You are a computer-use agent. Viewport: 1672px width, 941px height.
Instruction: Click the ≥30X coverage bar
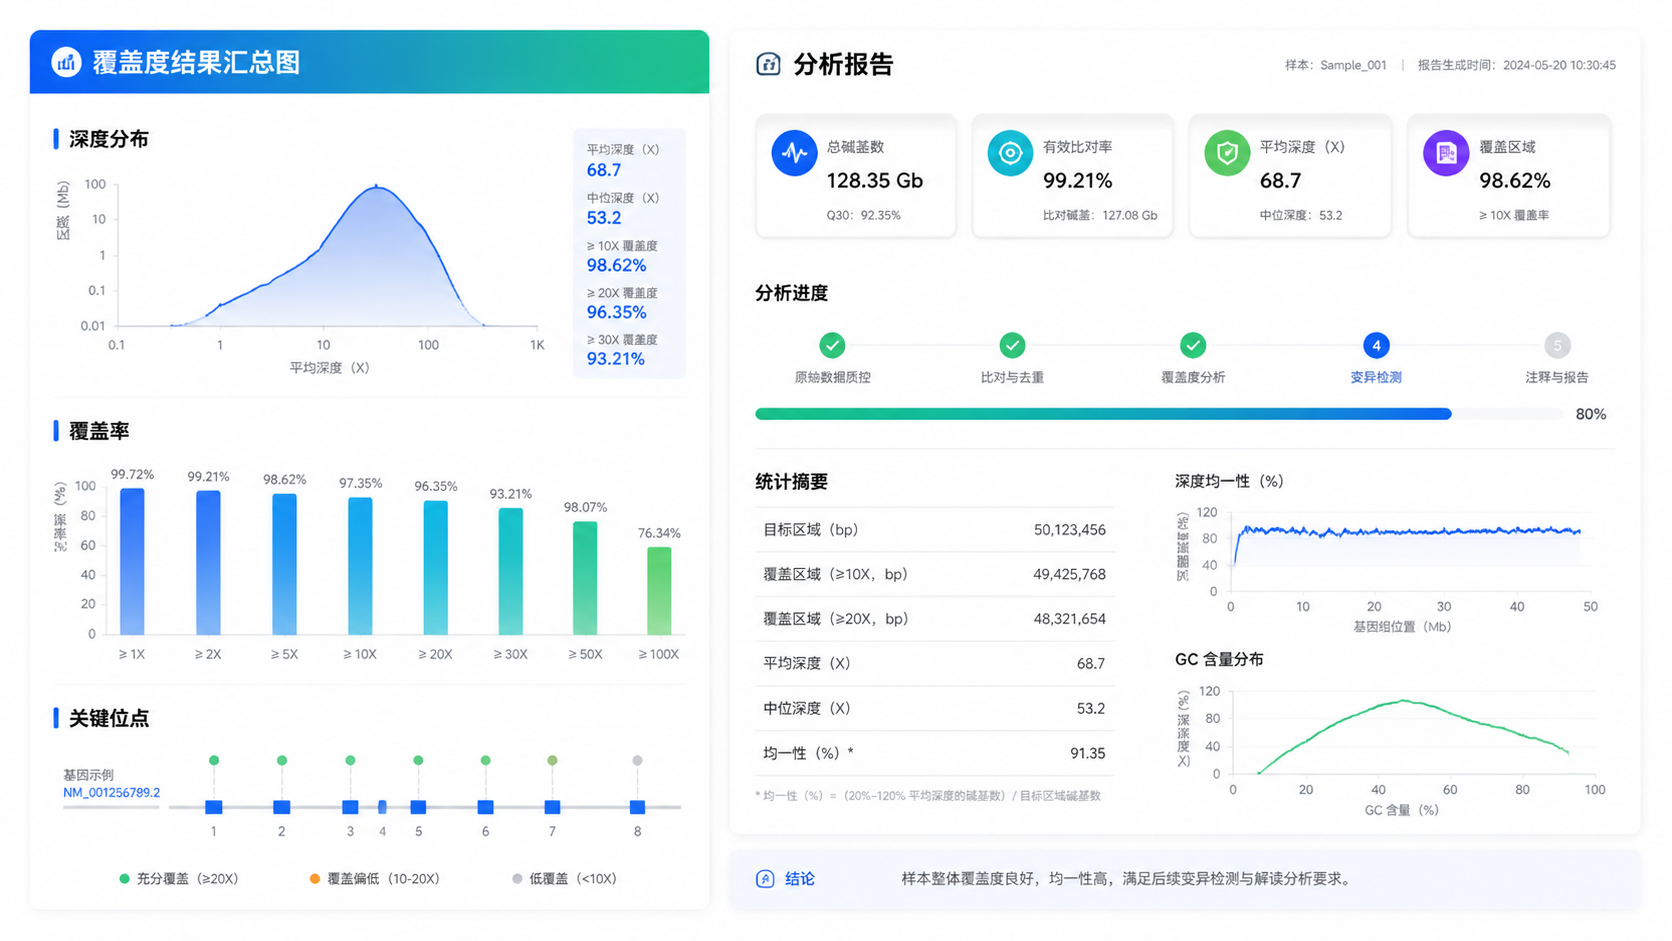tap(510, 571)
